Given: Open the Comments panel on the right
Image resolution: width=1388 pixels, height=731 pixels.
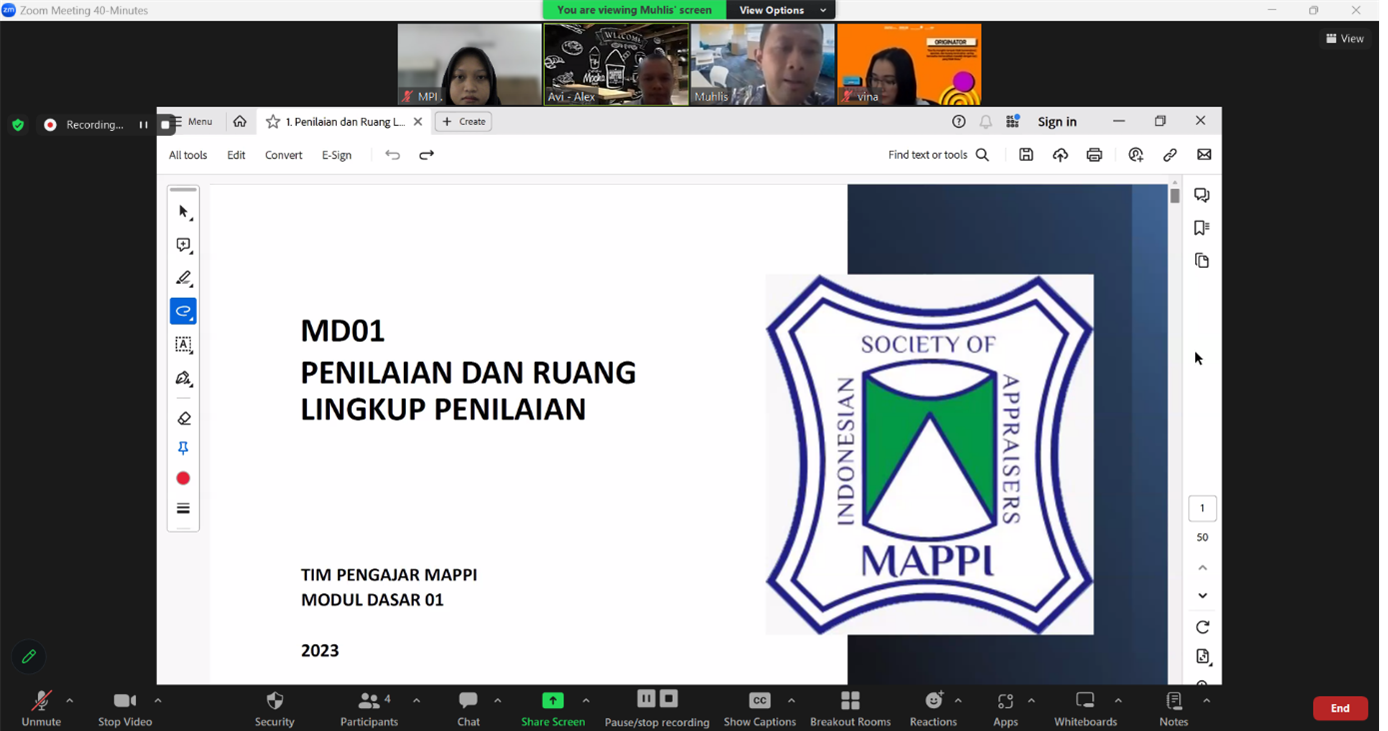Looking at the screenshot, I should [x=1201, y=194].
